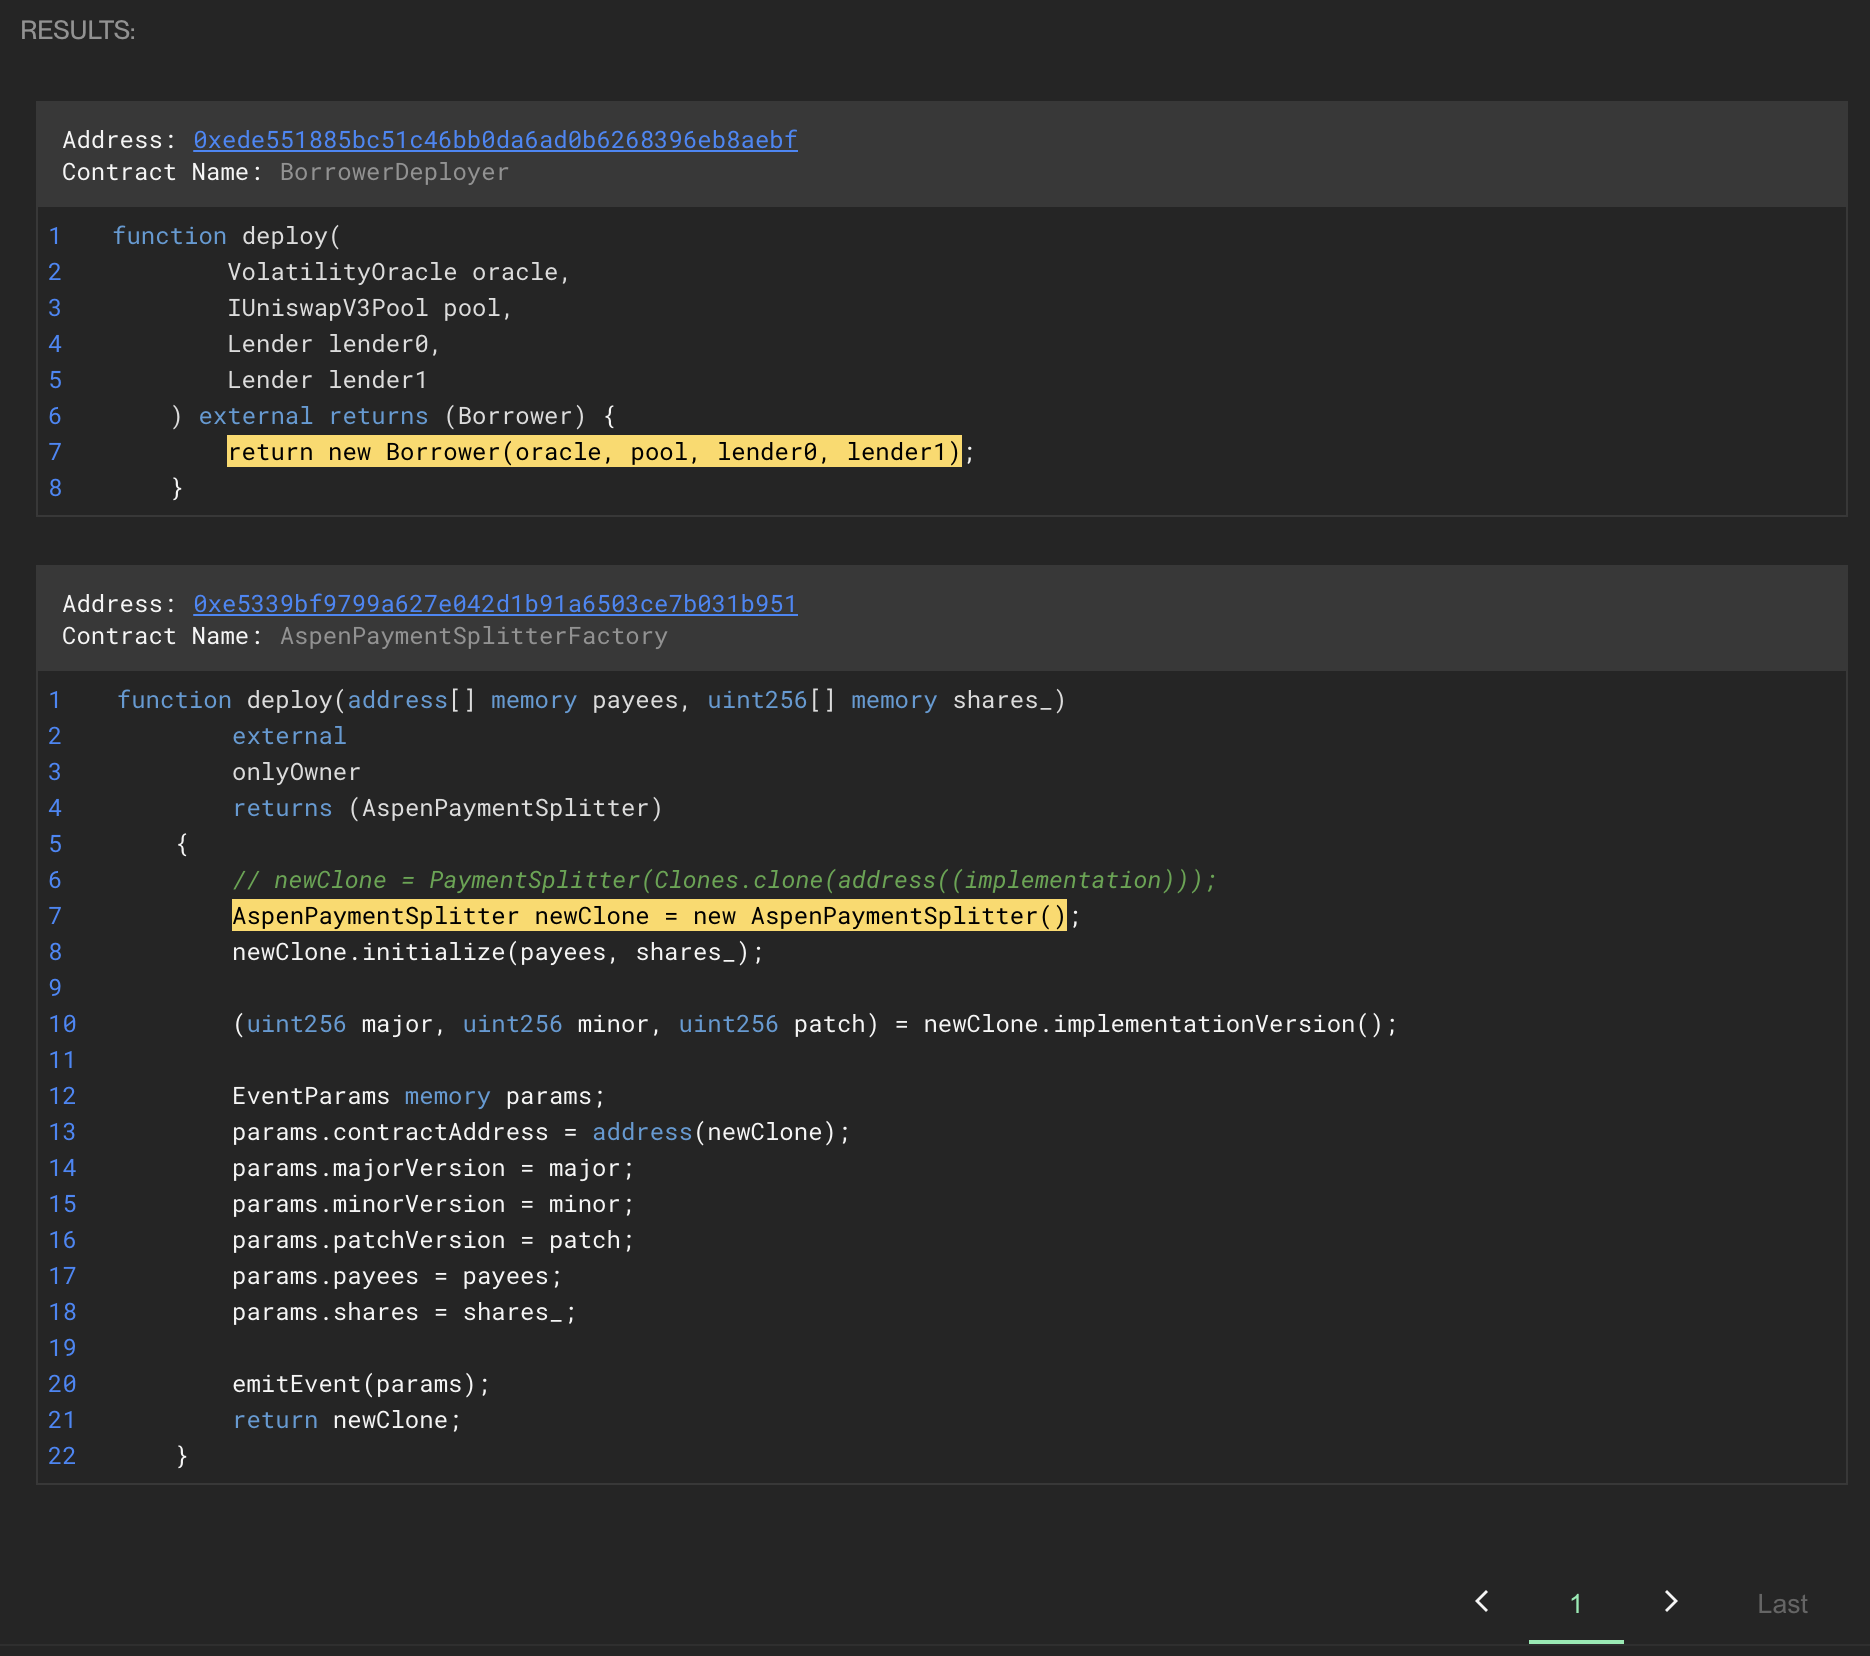Click the AspenPaymentSplitterFactory contract name
The image size is (1870, 1656).
pos(473,636)
